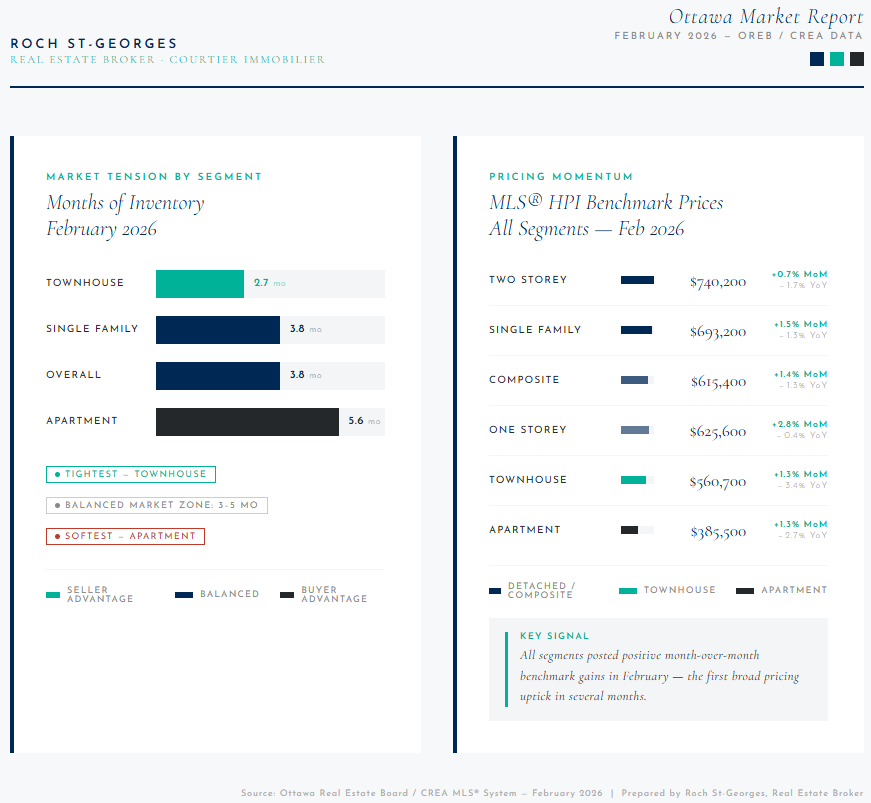Click the Roch St-Georges name heading
Viewport: 871px width, 803px height.
pyautogui.click(x=94, y=44)
